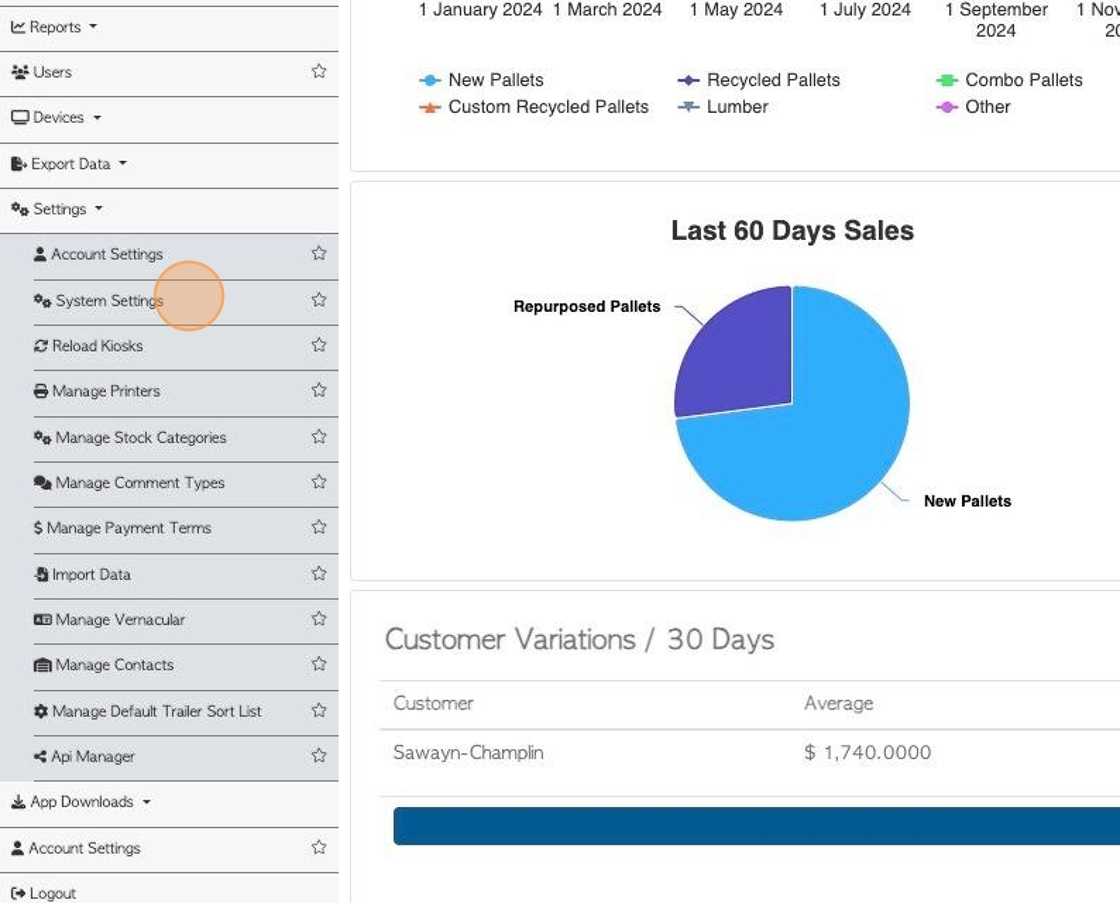Star Manage Default Trailer Sort List

pyautogui.click(x=319, y=710)
